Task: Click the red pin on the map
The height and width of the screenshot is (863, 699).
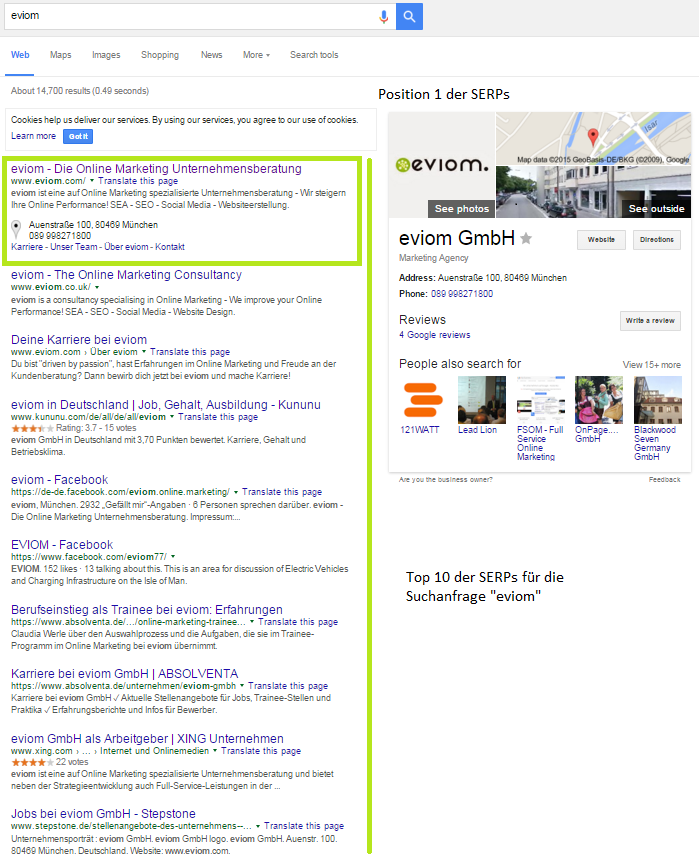Action: (593, 136)
